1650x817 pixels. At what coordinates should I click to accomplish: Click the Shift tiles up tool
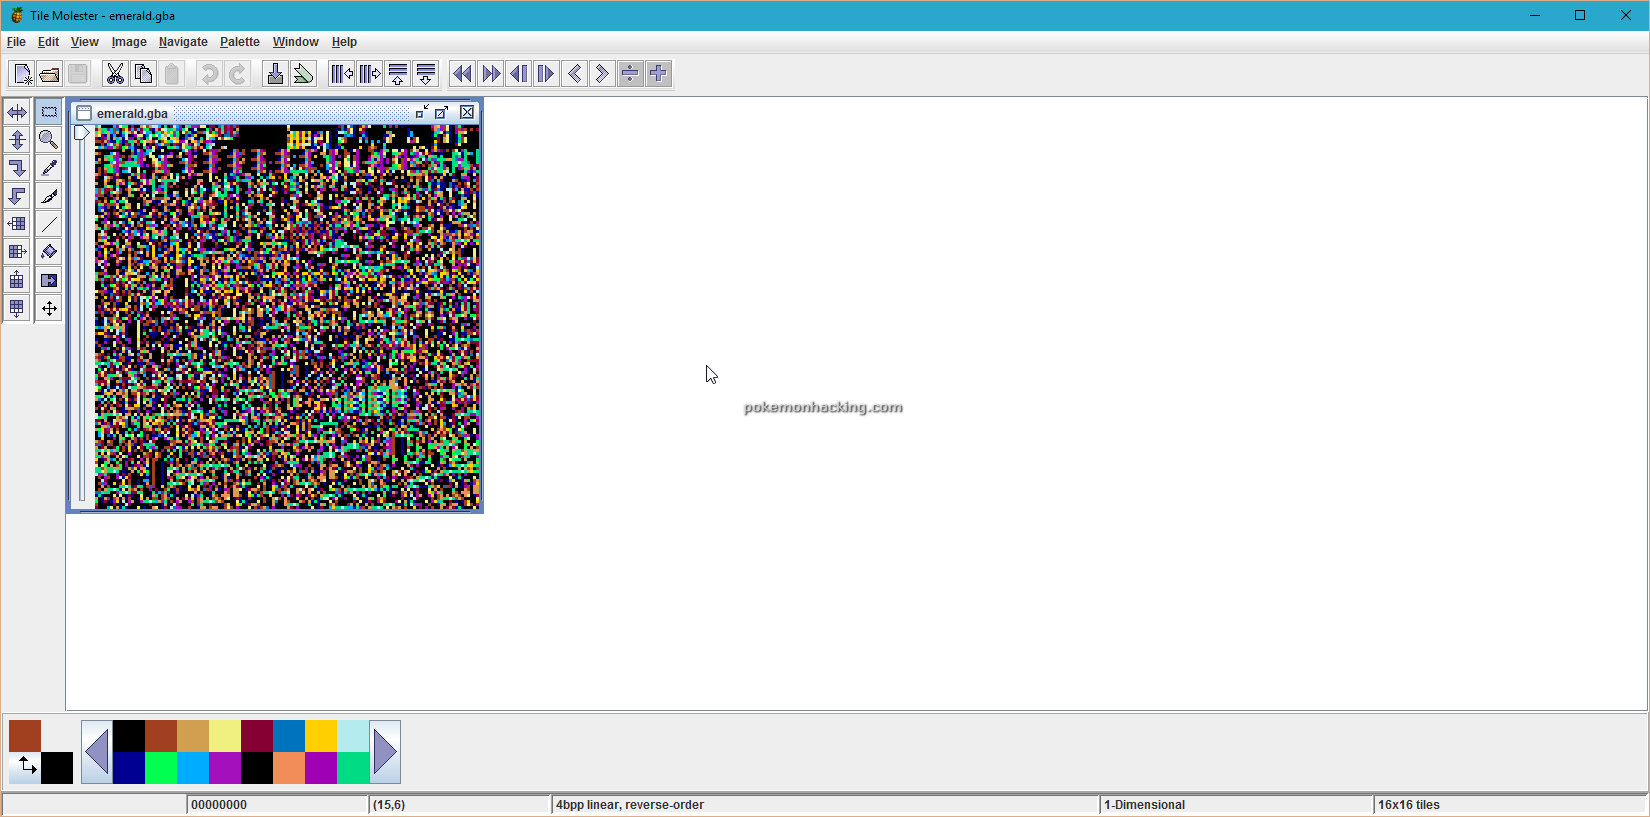(17, 280)
